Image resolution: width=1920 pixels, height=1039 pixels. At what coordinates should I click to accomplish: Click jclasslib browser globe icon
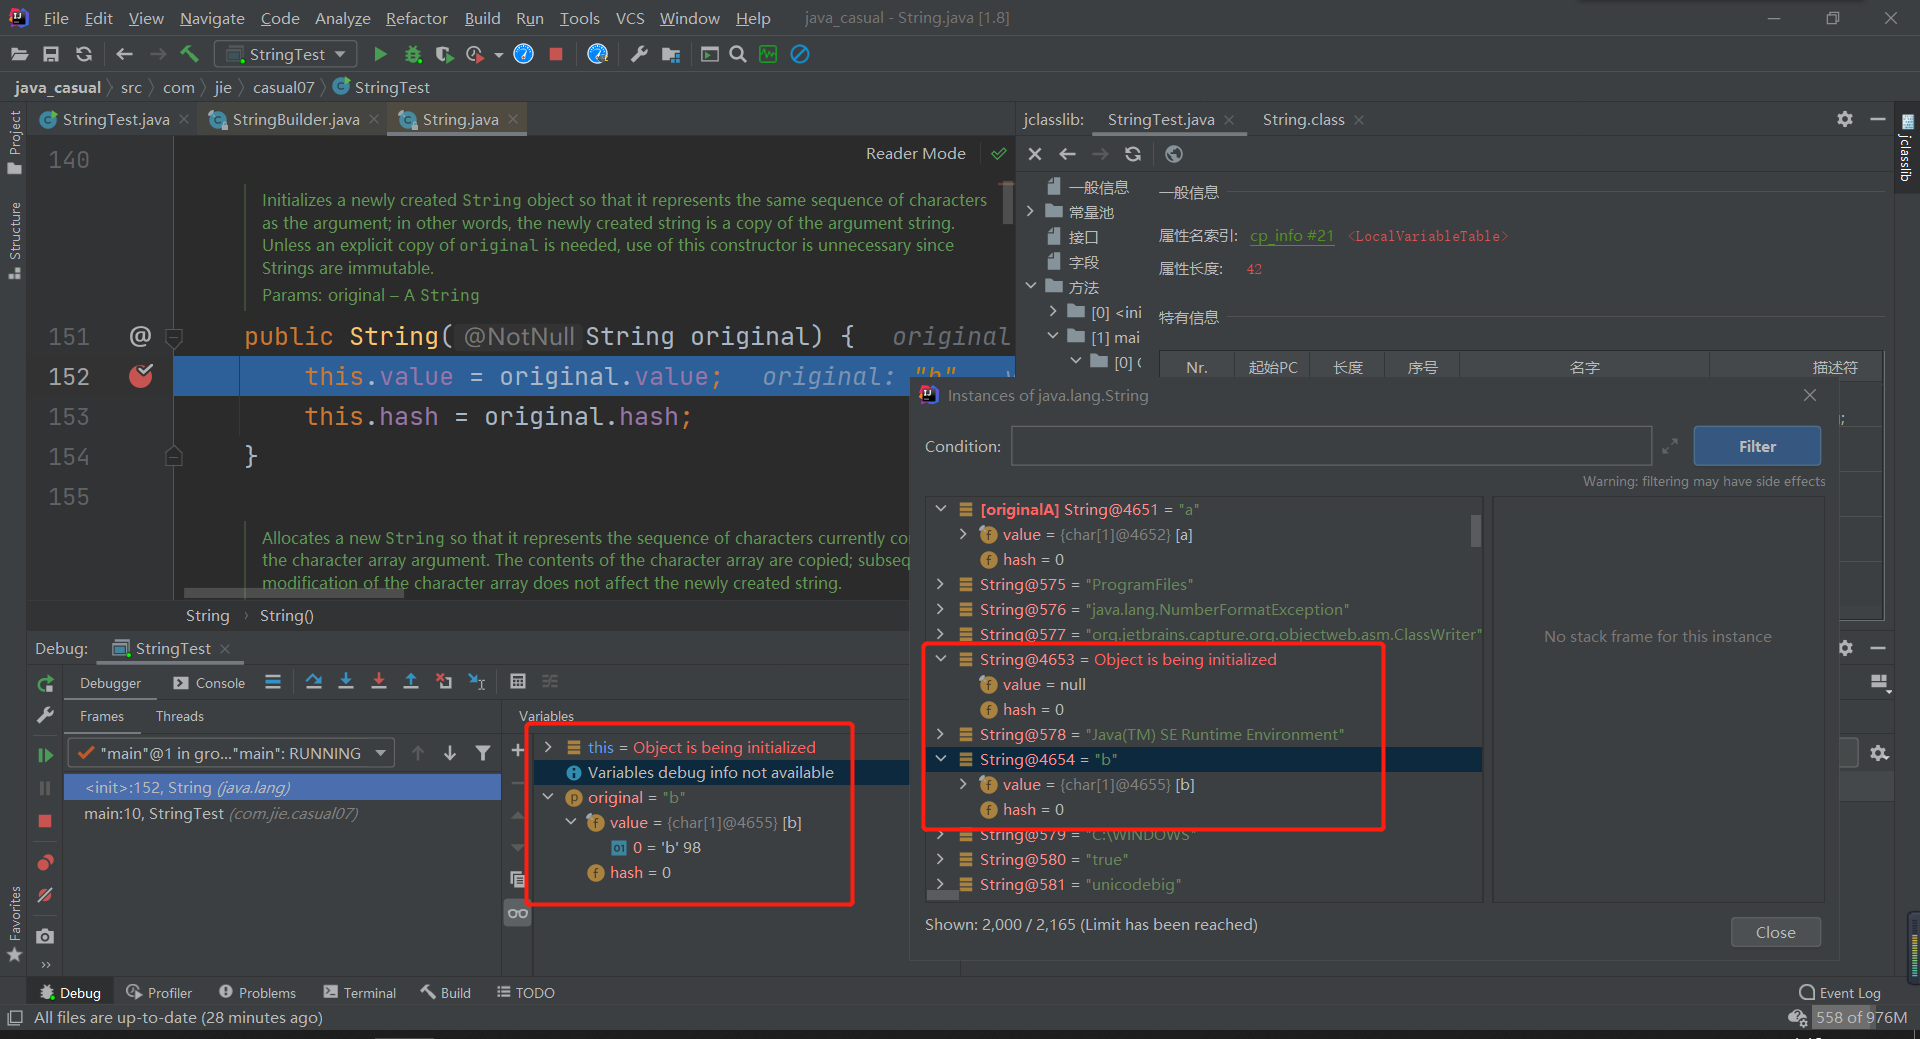click(1174, 154)
